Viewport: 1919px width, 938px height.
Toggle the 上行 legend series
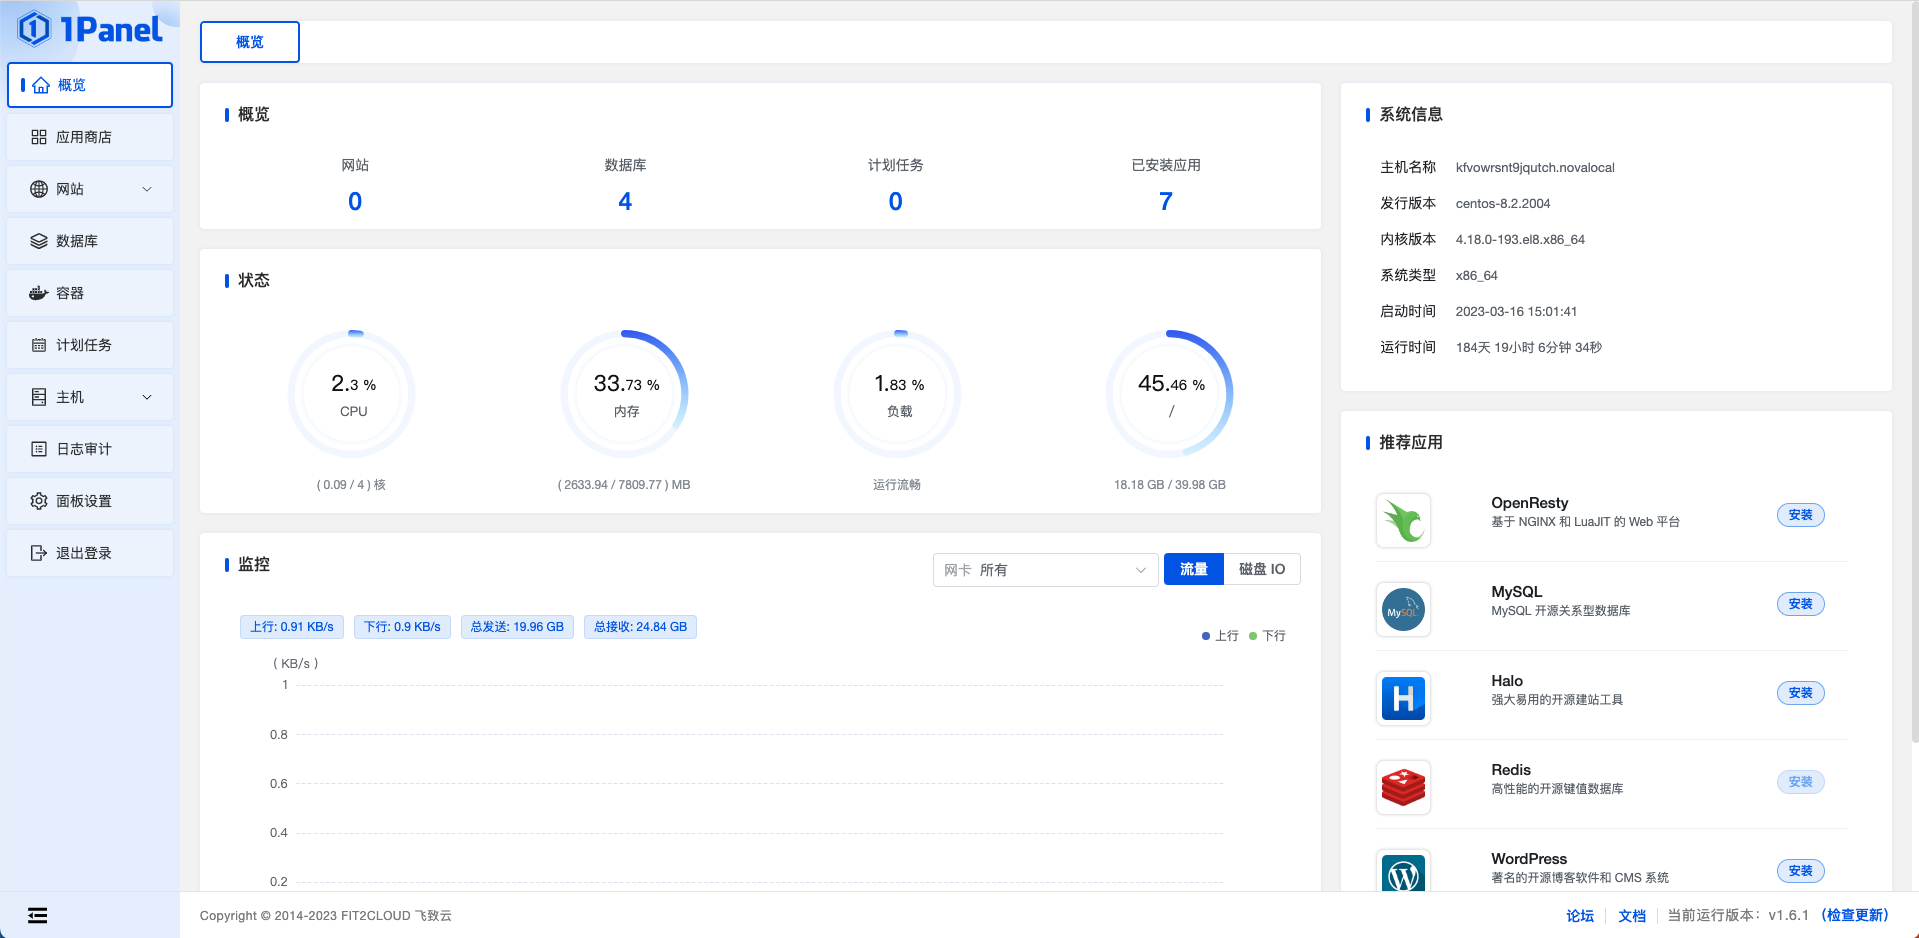click(1220, 636)
